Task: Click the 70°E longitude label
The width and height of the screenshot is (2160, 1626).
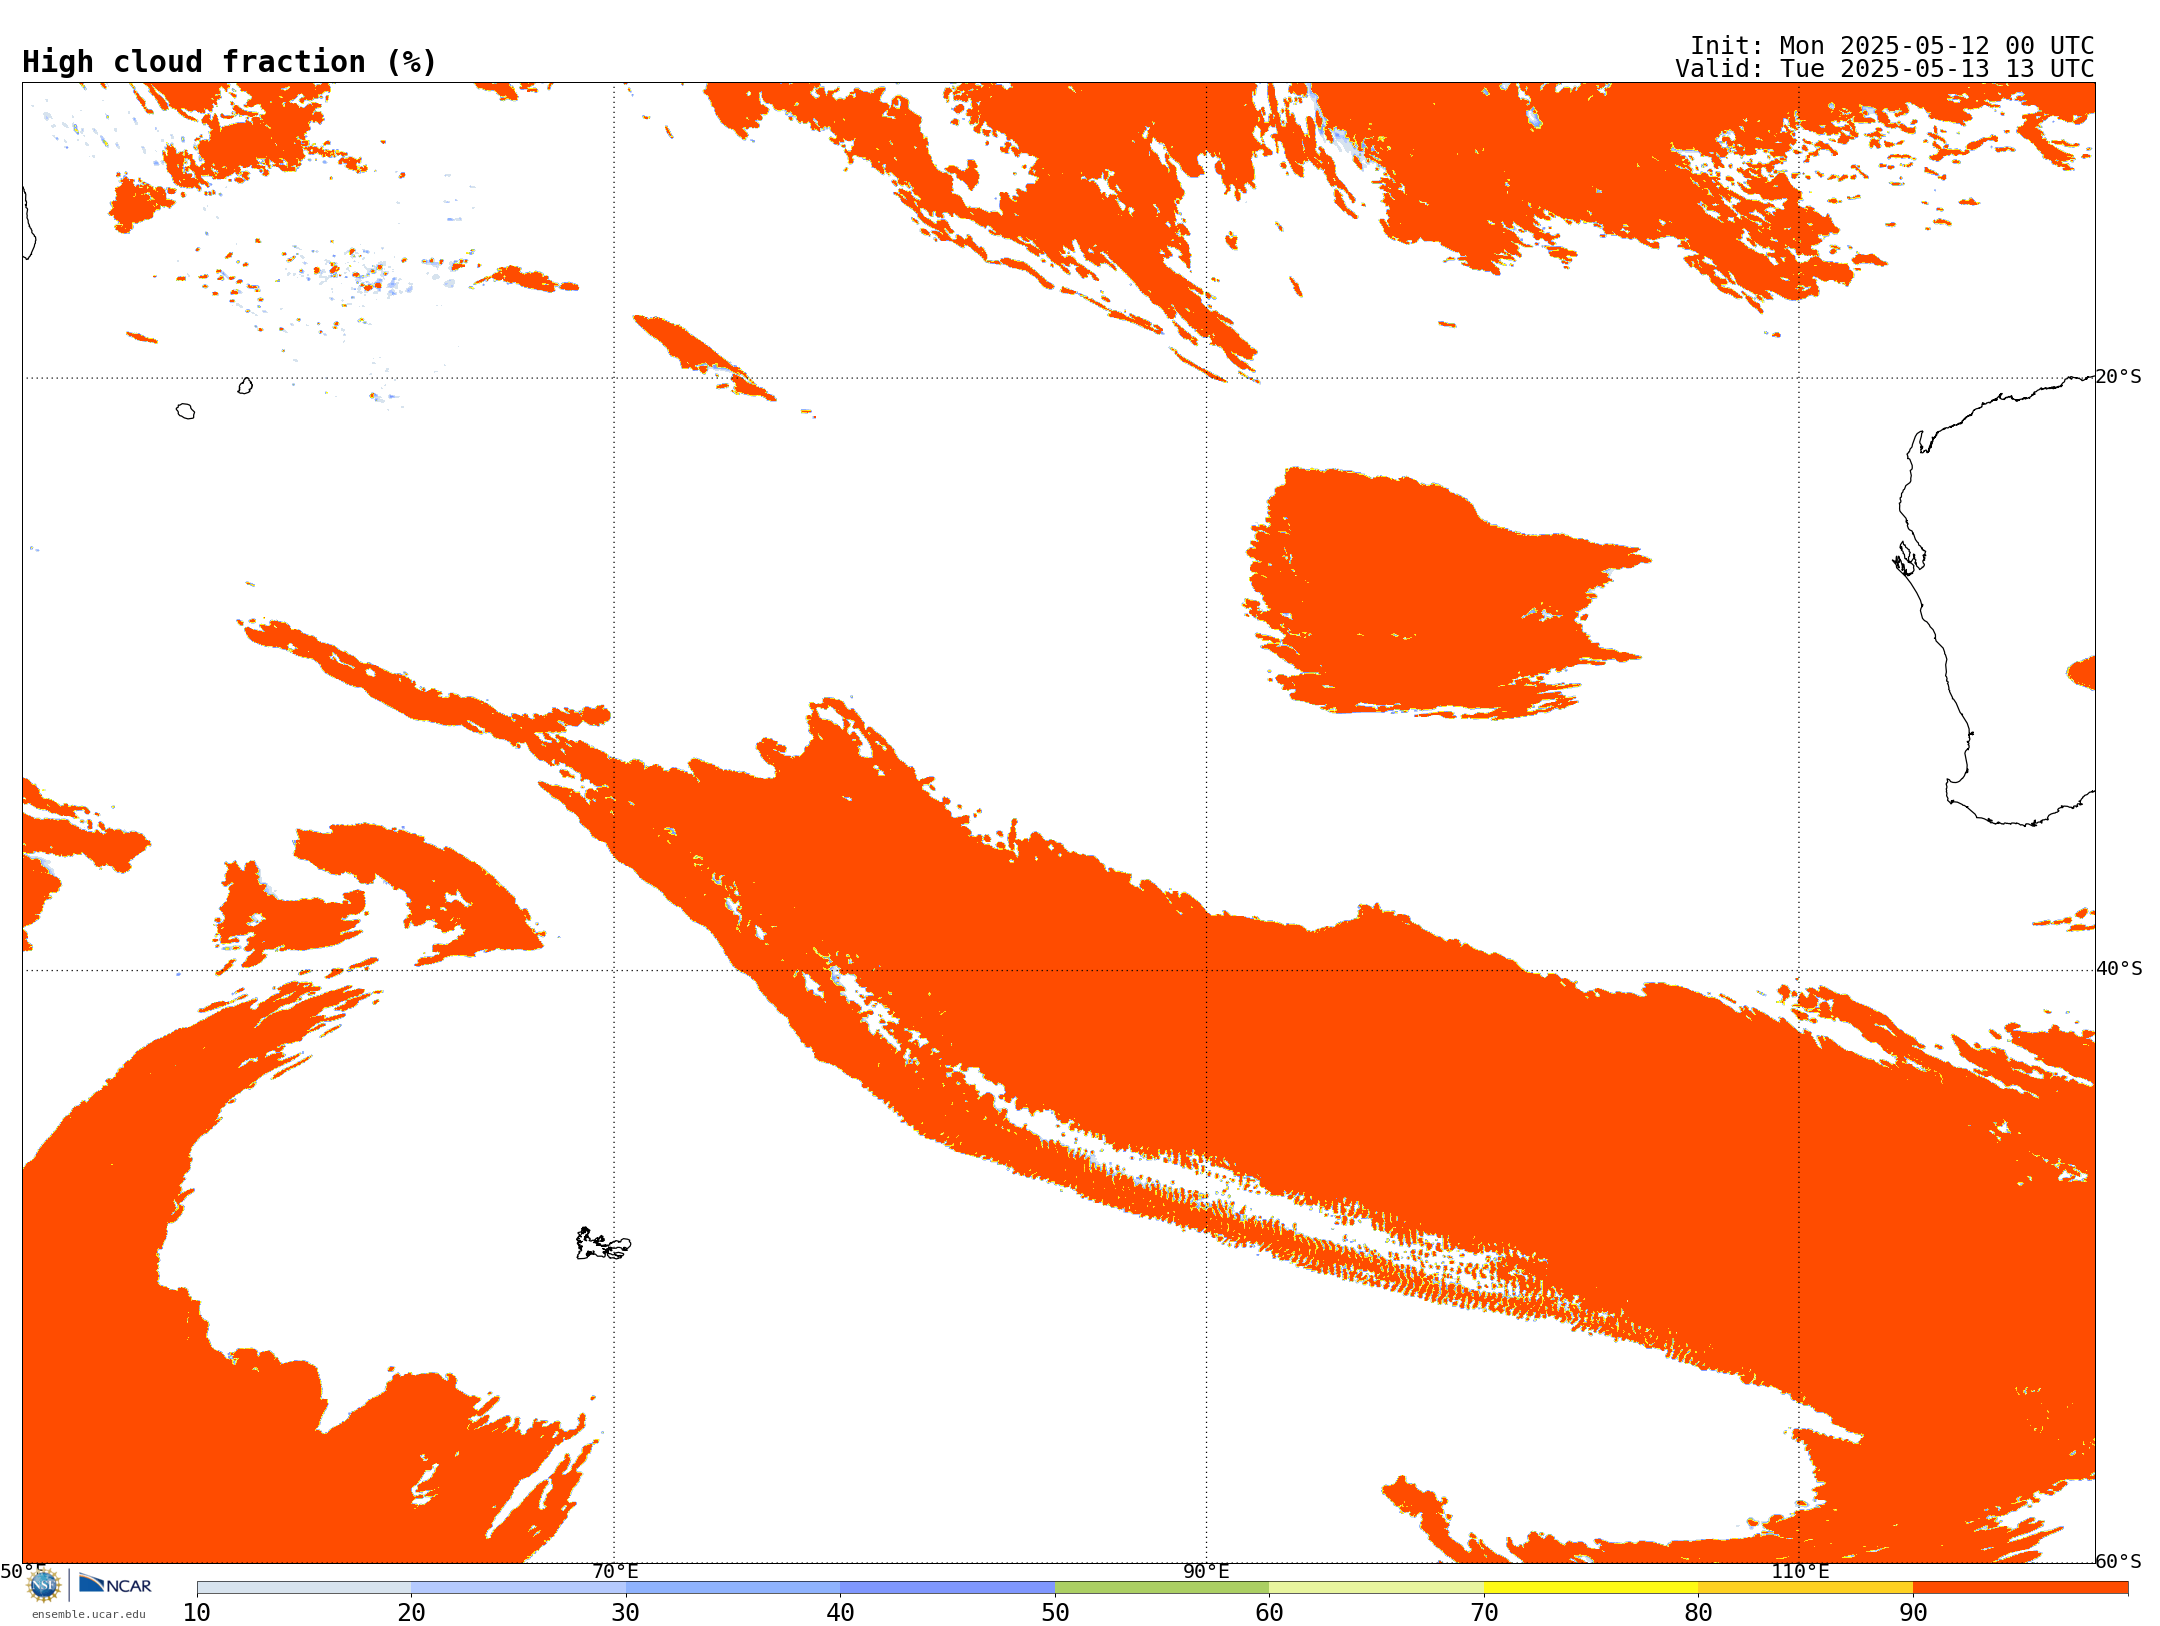Action: click(615, 1571)
